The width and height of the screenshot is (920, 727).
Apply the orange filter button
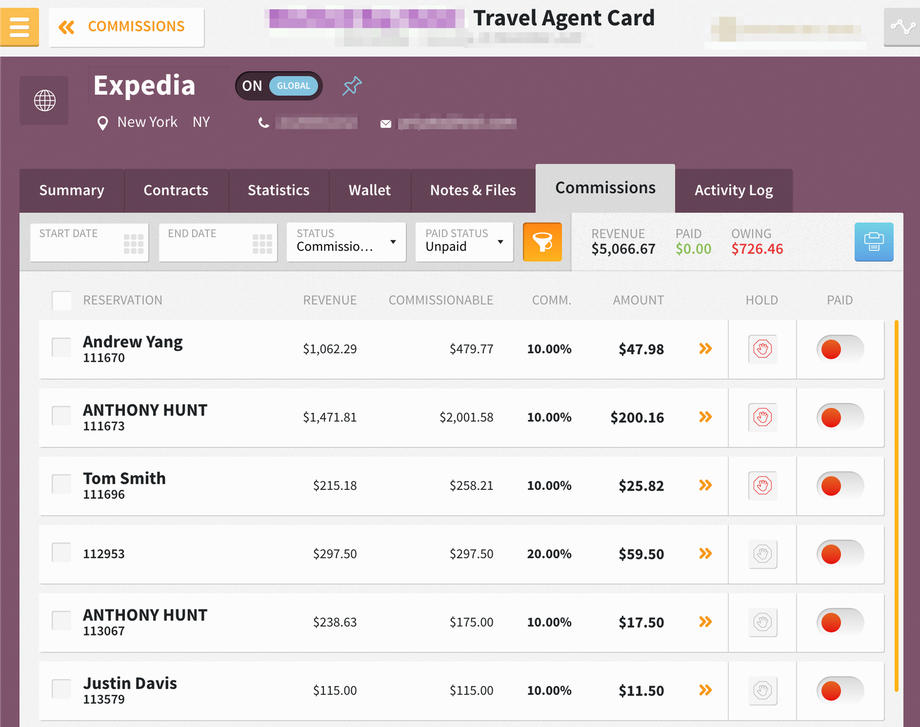pos(542,242)
